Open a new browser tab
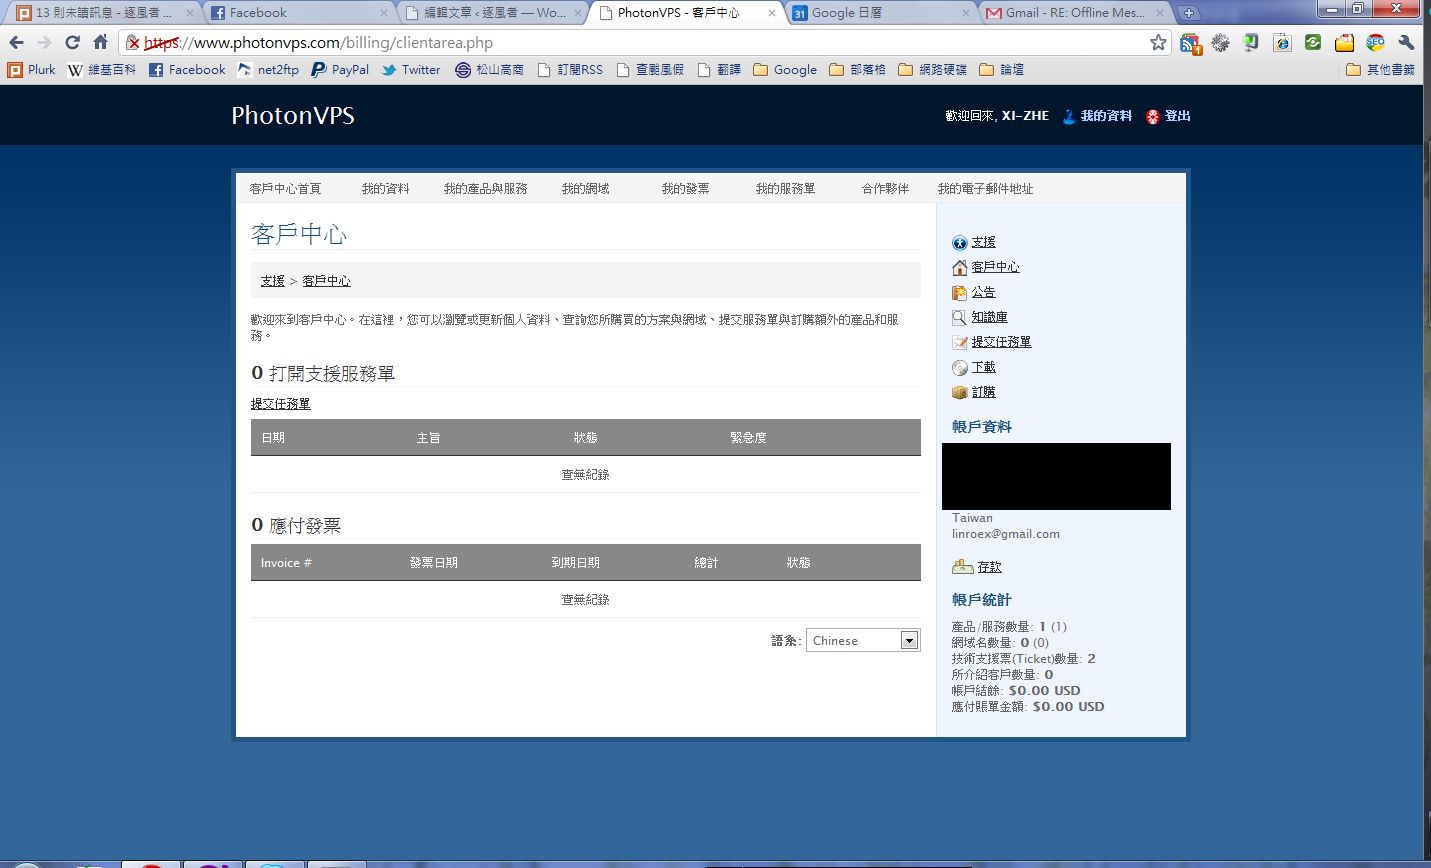This screenshot has height=868, width=1431. (x=1188, y=13)
